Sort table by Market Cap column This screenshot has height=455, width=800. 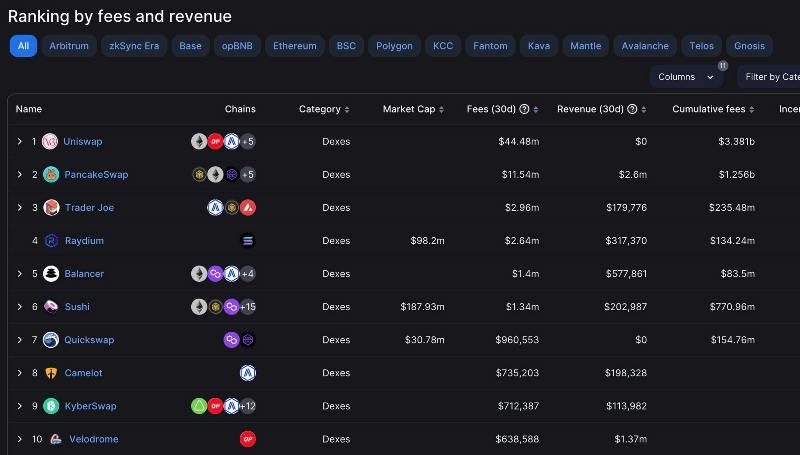coord(414,109)
